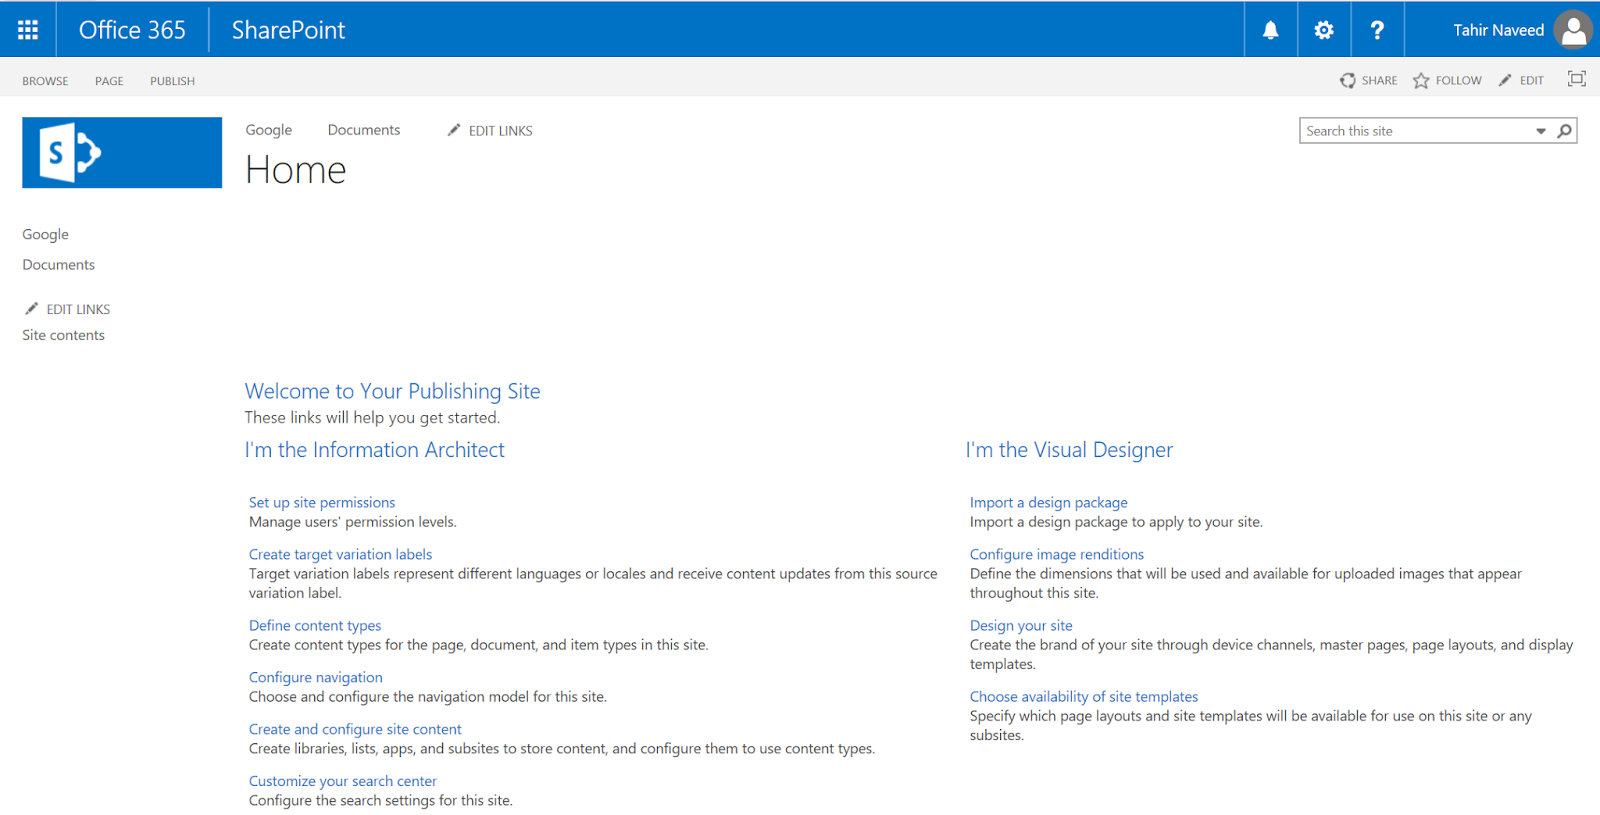Click Edit Links in top navigation

490,130
